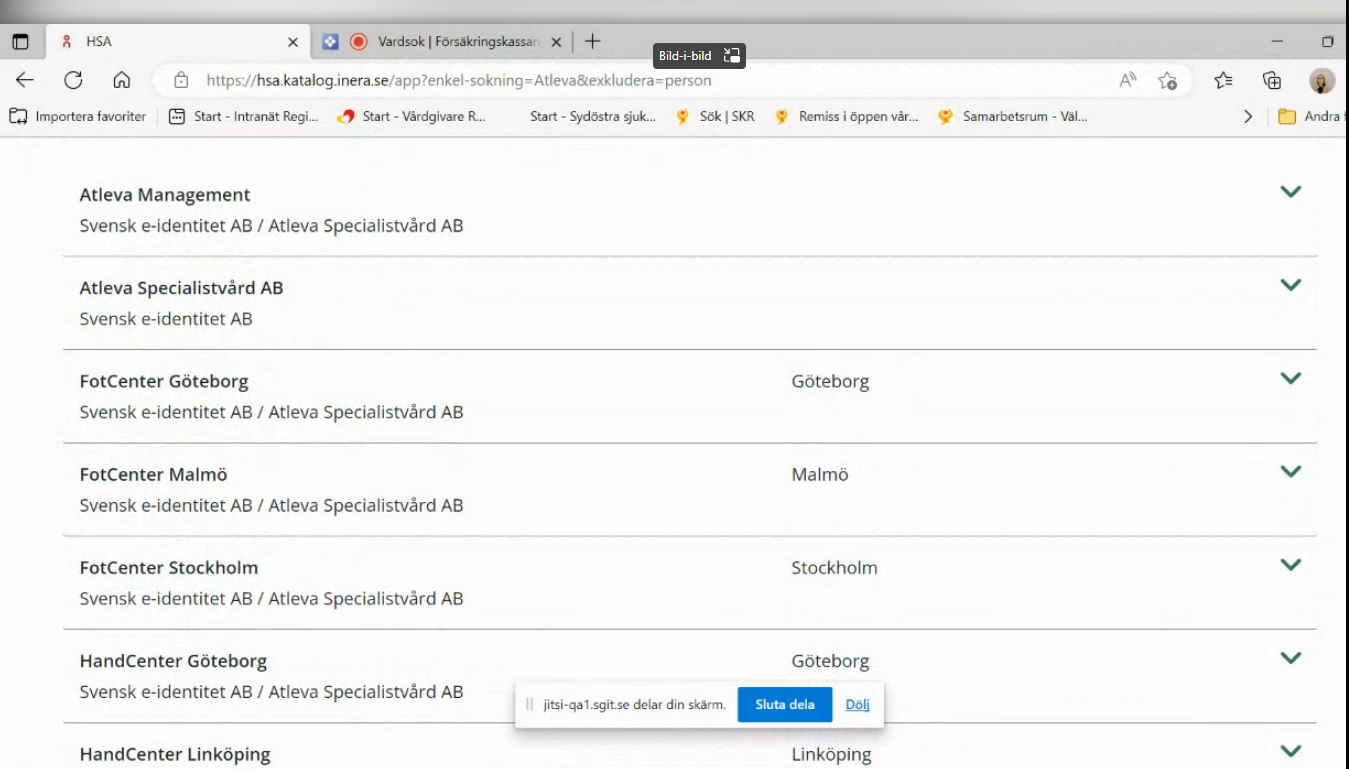The image size is (1349, 769).
Task: Click the address bar URL field
Action: click(640, 80)
